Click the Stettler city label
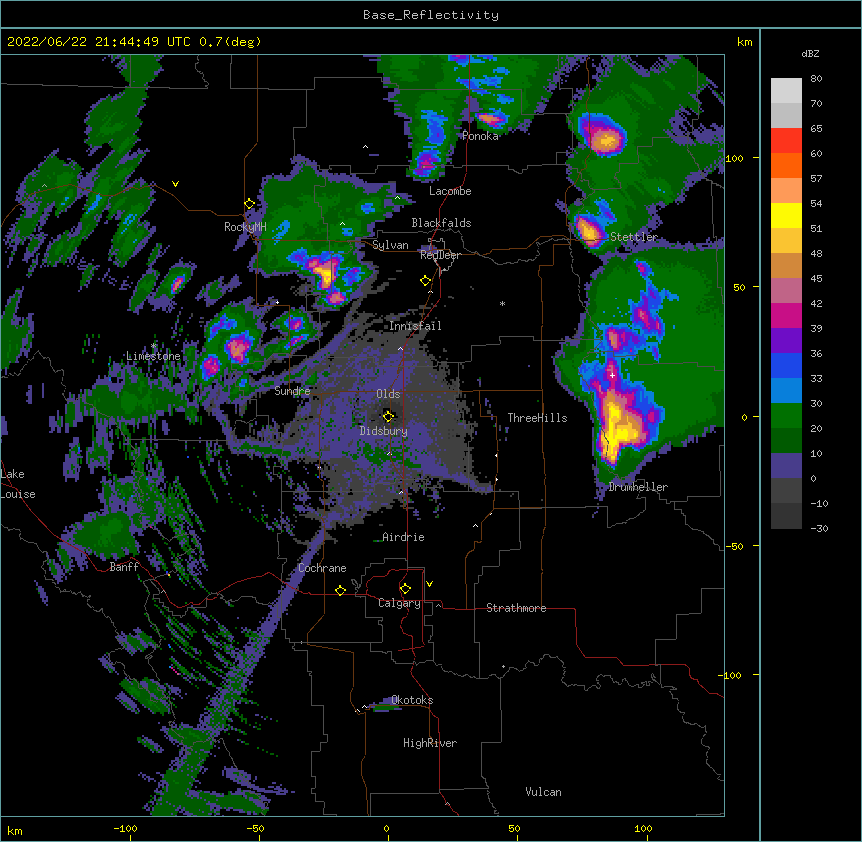Viewport: 862px width, 842px height. [634, 237]
